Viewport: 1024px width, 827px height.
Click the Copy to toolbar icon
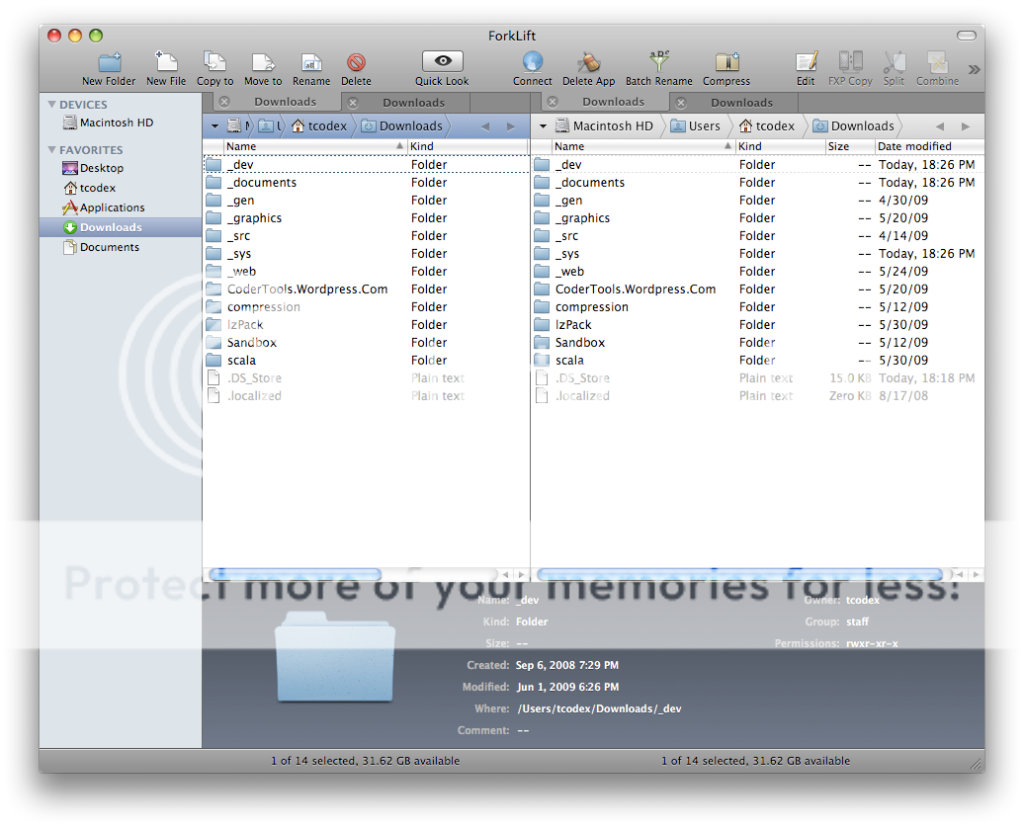[x=215, y=62]
